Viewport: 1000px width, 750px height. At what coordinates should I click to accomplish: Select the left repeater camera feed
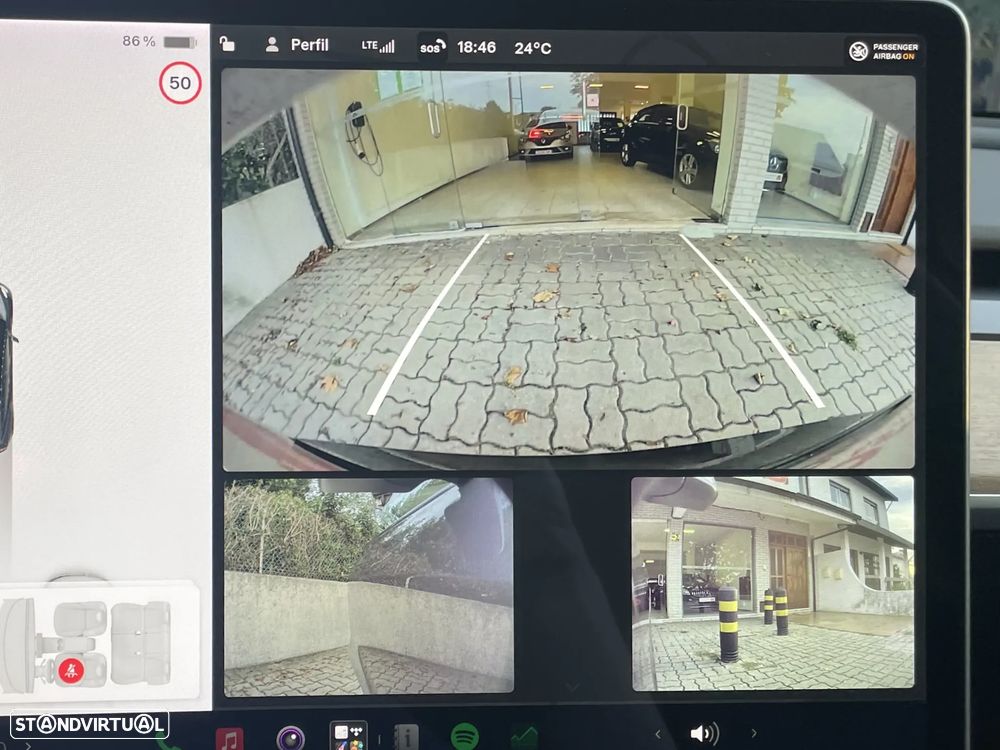click(x=369, y=586)
